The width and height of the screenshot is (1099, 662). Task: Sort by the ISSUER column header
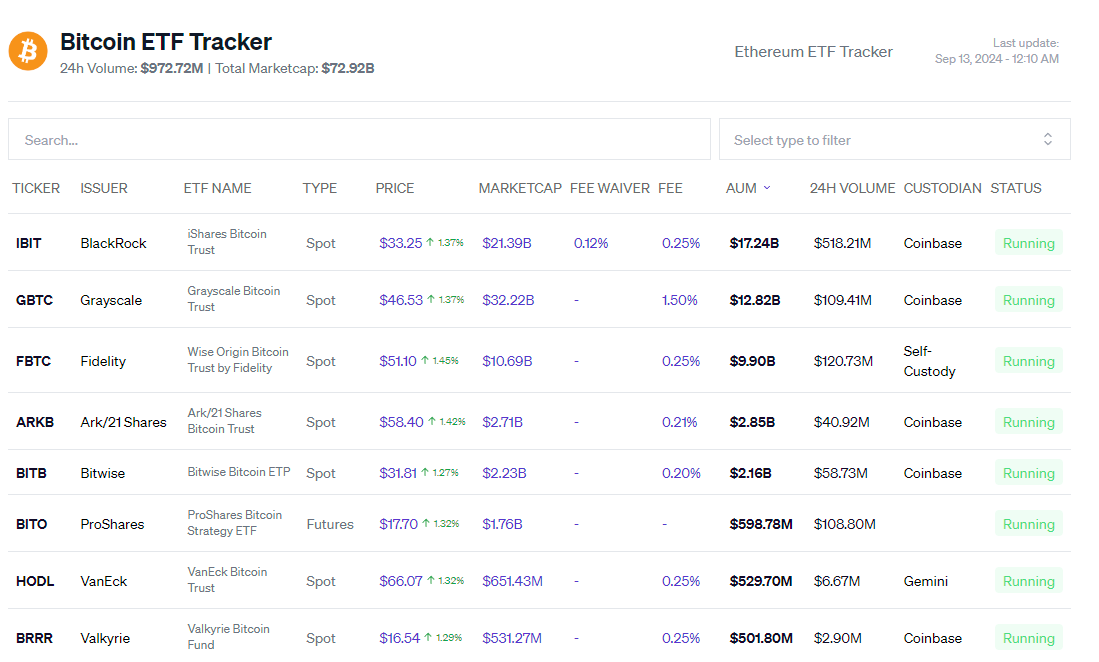tap(104, 188)
